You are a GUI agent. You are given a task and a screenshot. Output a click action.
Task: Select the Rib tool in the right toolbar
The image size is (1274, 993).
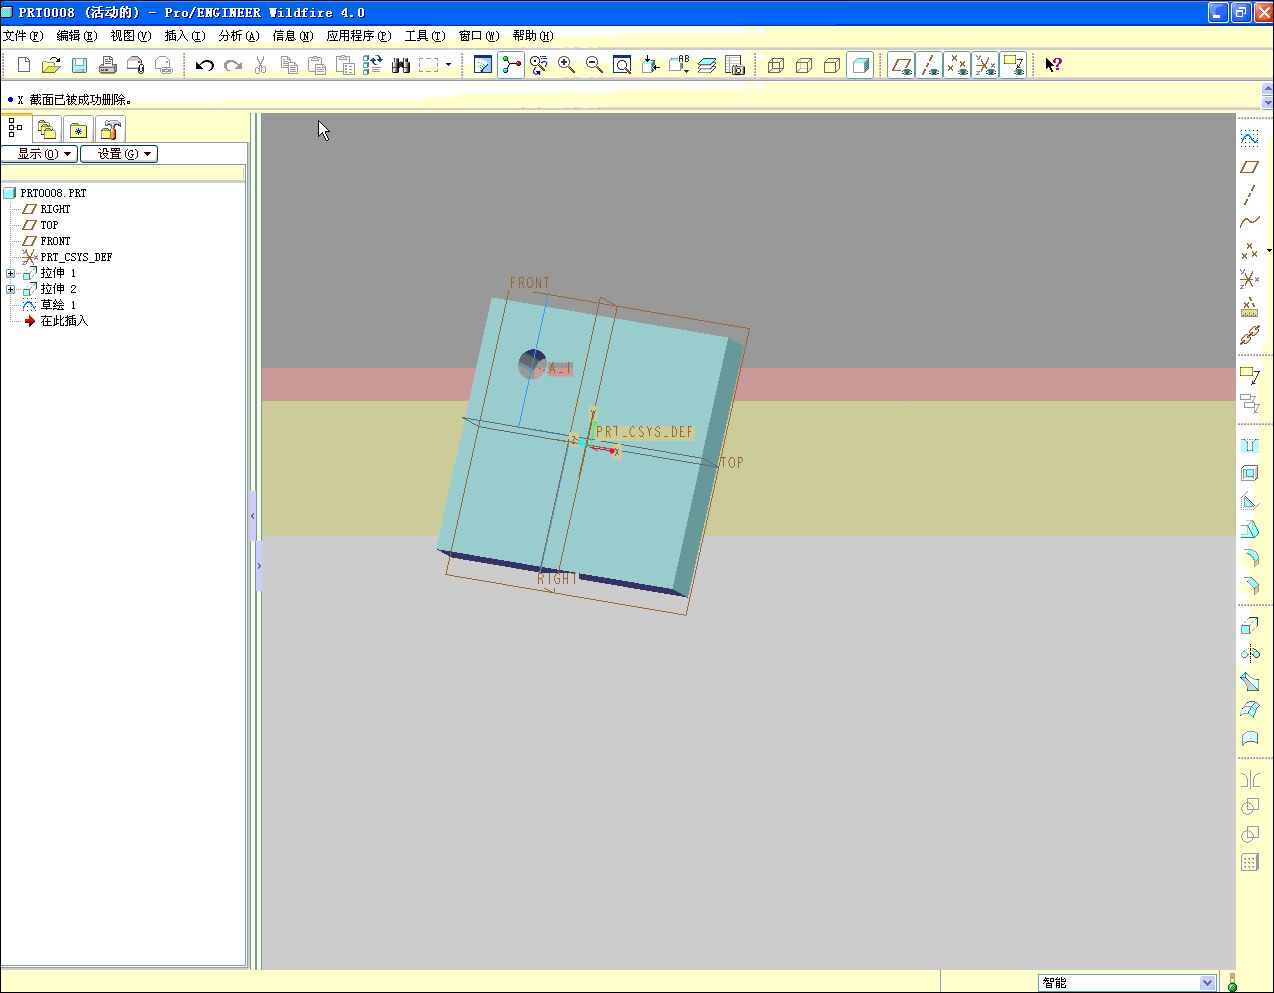pyautogui.click(x=1249, y=501)
